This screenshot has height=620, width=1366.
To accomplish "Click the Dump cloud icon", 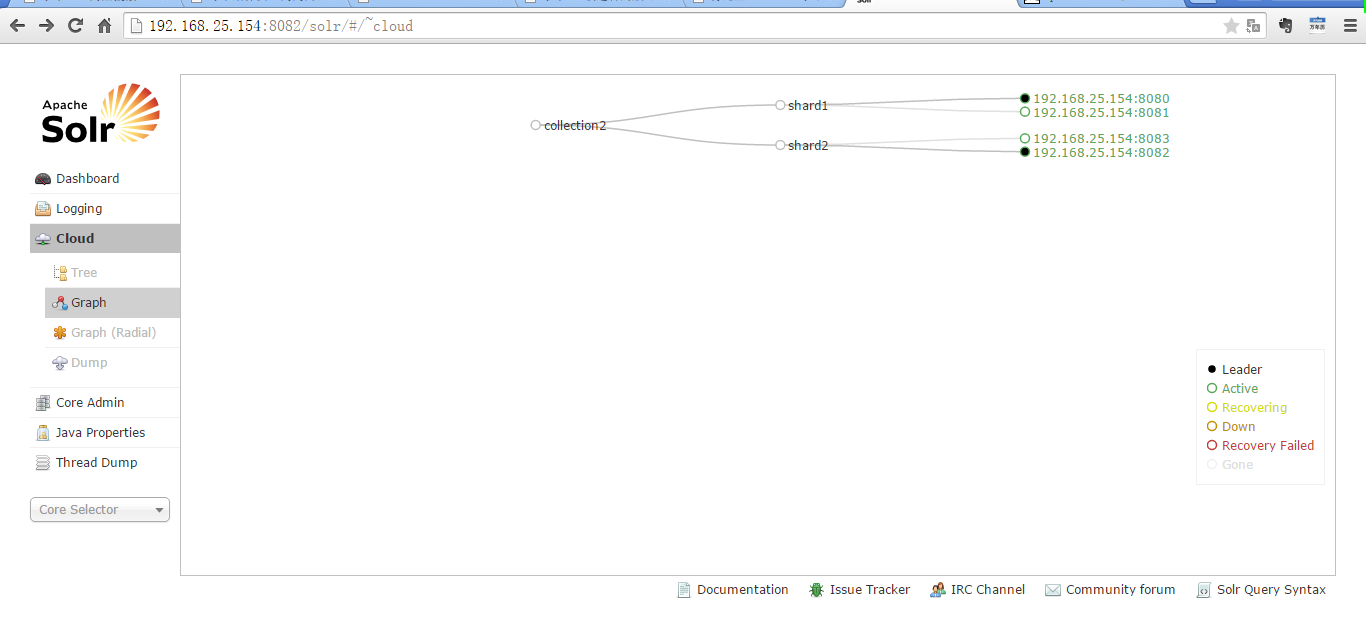I will (60, 363).
